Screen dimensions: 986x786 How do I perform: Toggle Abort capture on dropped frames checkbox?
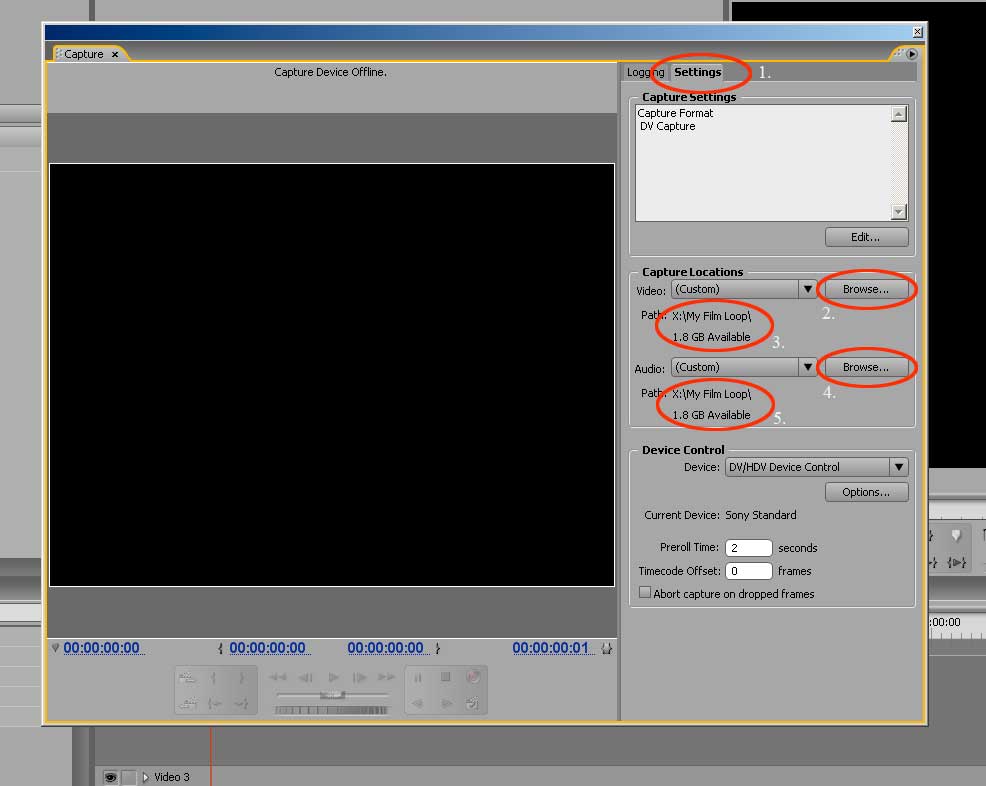tap(645, 592)
